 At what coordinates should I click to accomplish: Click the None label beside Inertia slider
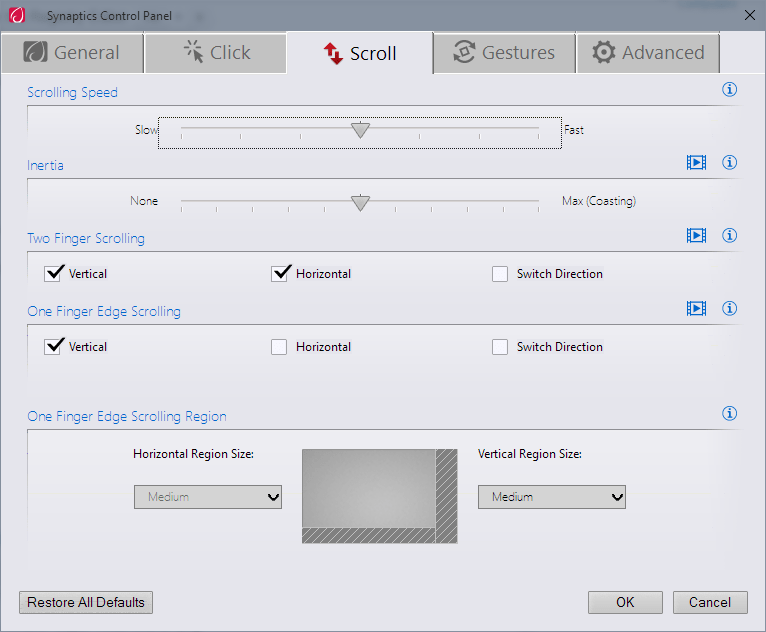click(144, 201)
